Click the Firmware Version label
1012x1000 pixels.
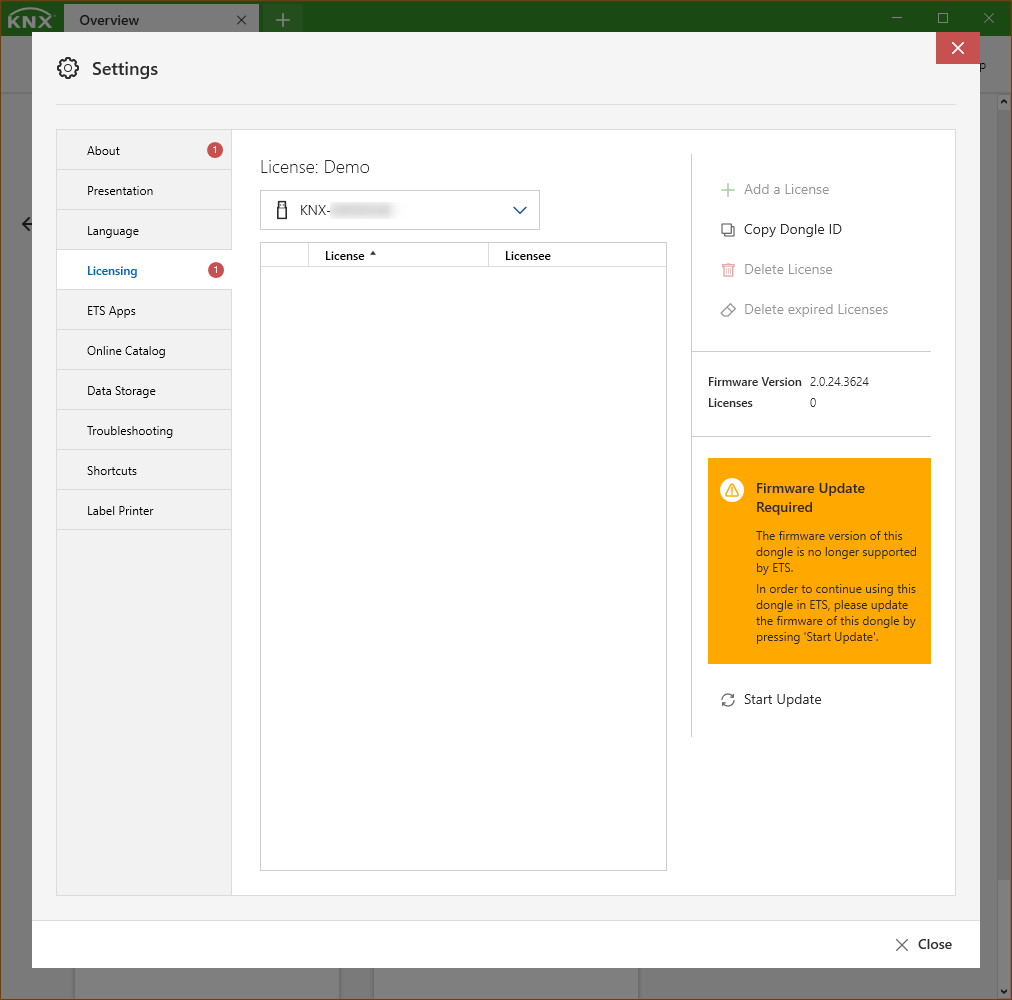(754, 382)
